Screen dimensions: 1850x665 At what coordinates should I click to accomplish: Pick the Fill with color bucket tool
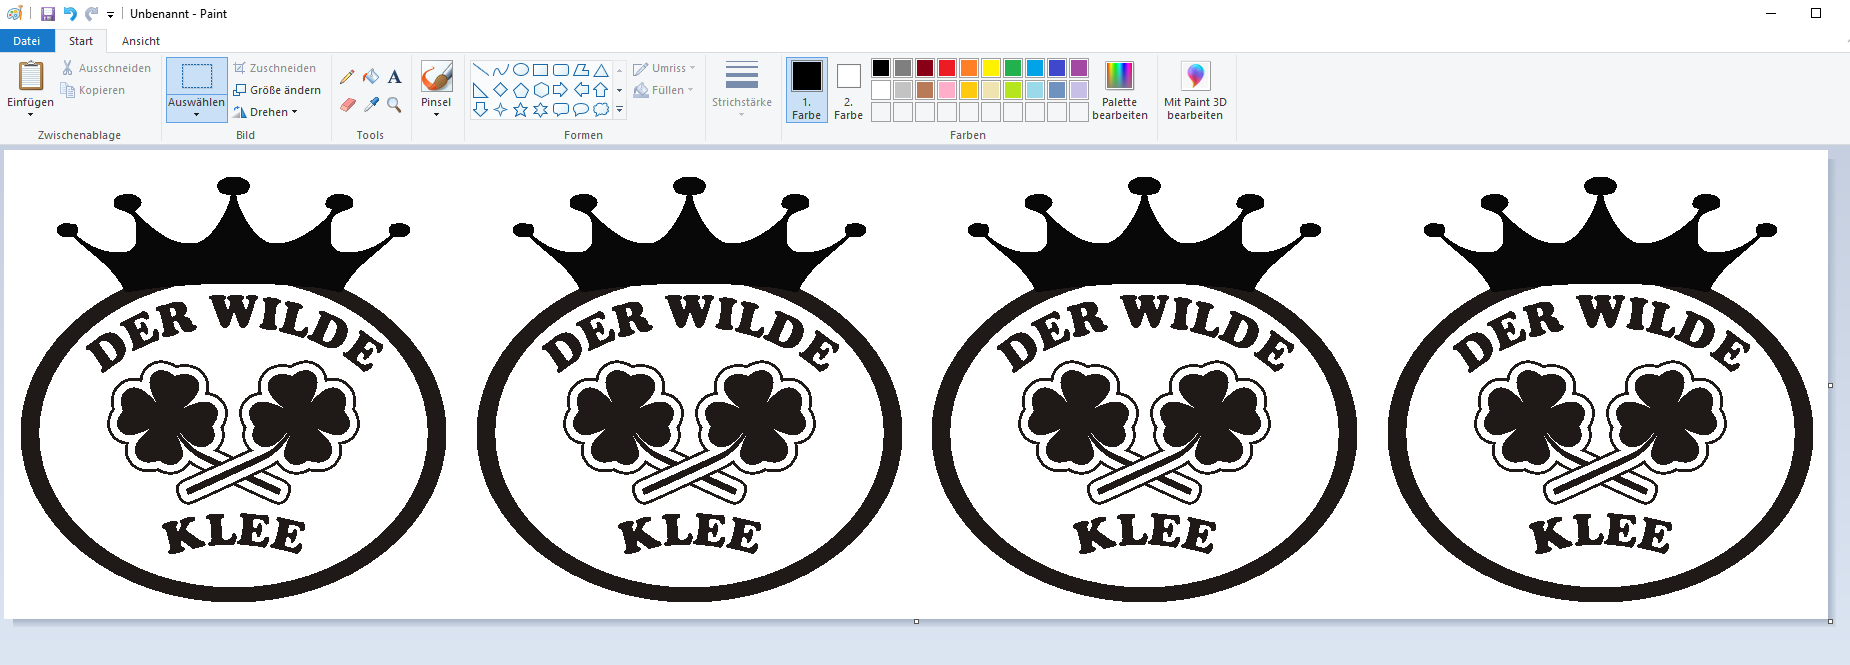click(371, 77)
